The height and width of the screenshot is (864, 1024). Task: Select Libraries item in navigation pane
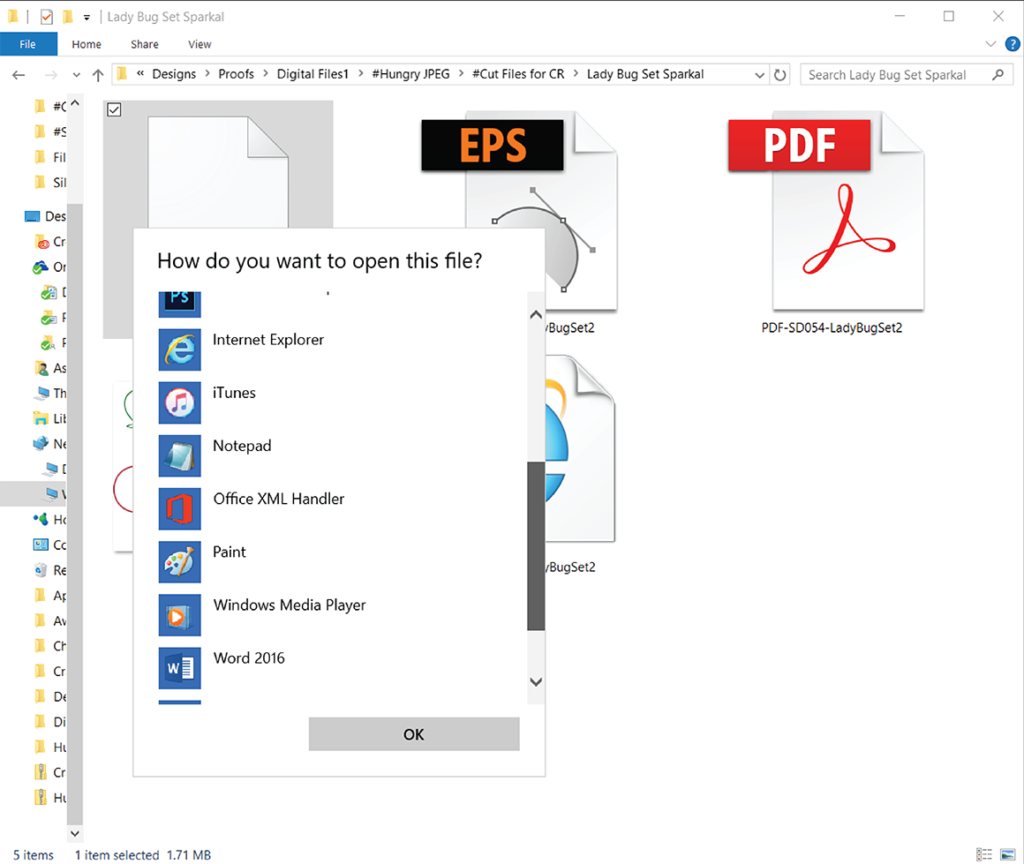click(x=49, y=419)
